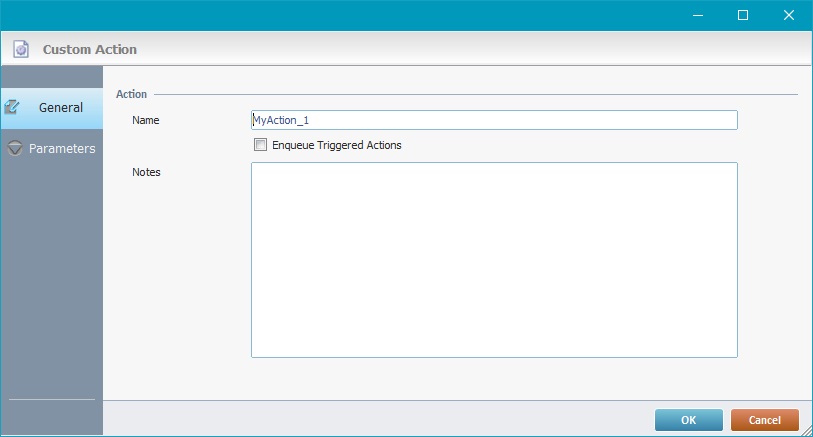Click the Notes field label
This screenshot has height=437, width=813.
point(146,172)
